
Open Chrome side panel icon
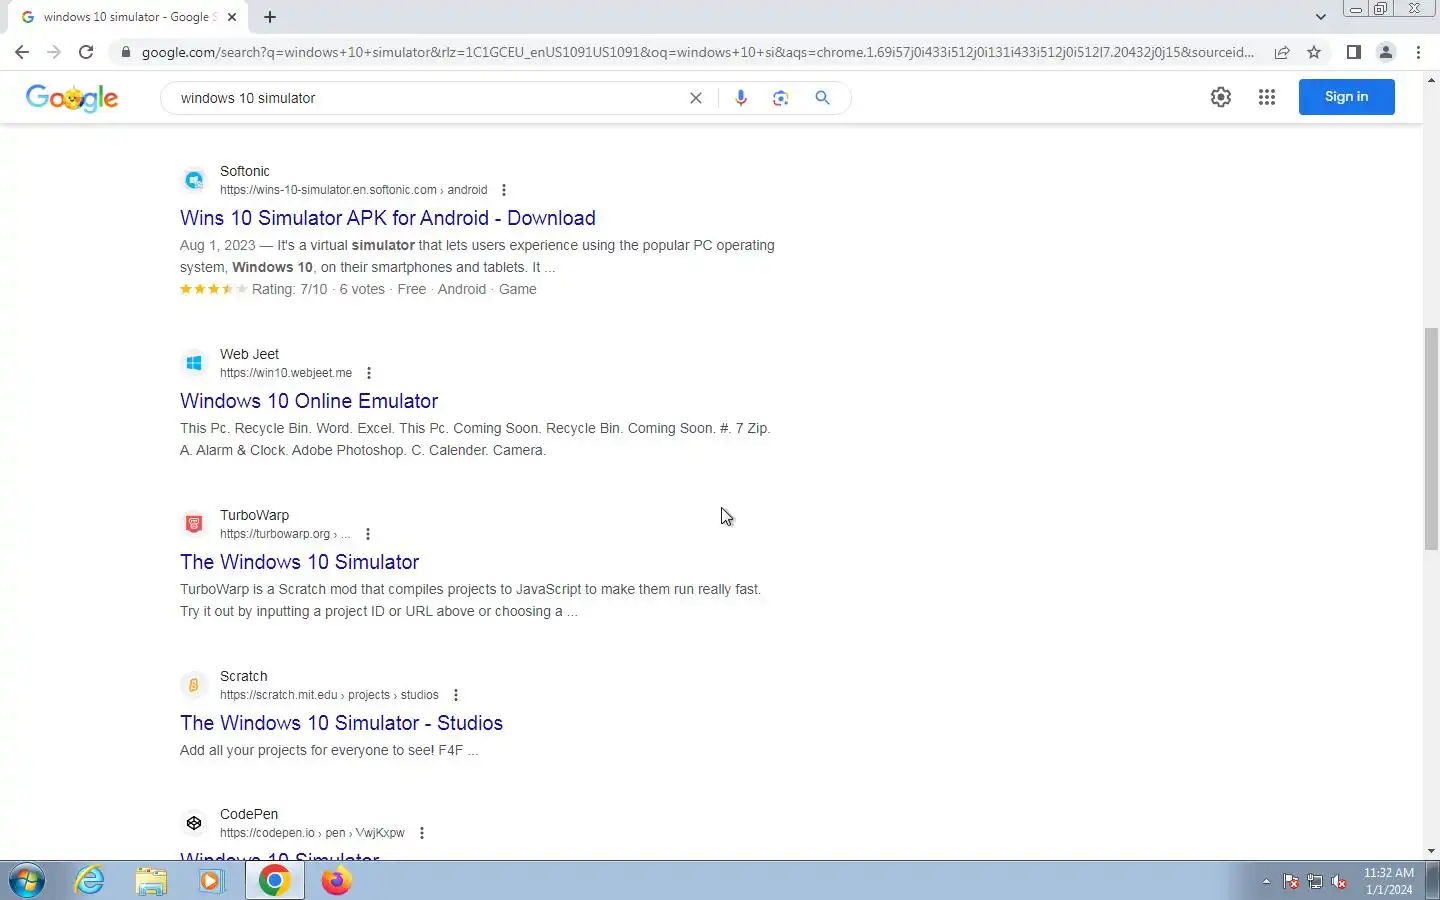pos(1353,52)
